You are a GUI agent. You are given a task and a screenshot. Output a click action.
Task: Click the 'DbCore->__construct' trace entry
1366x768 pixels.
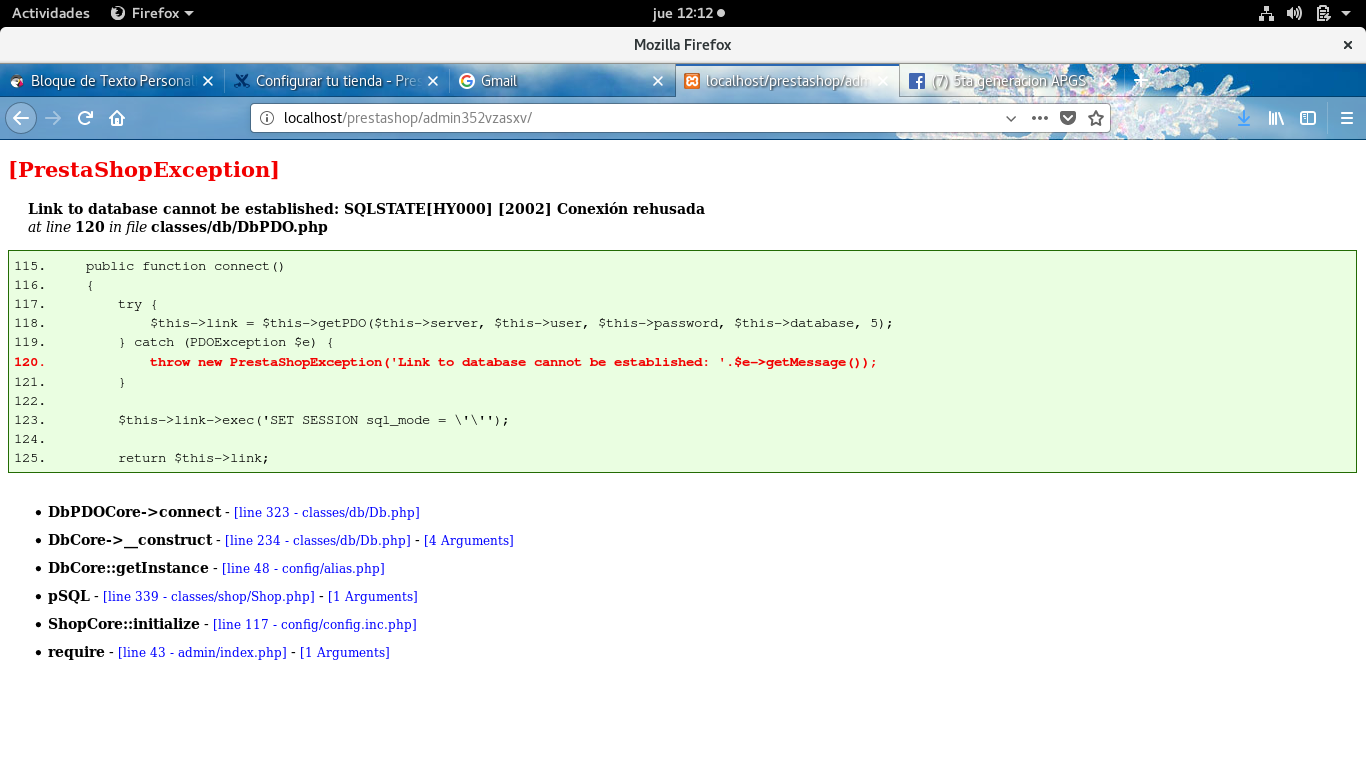[x=130, y=540]
